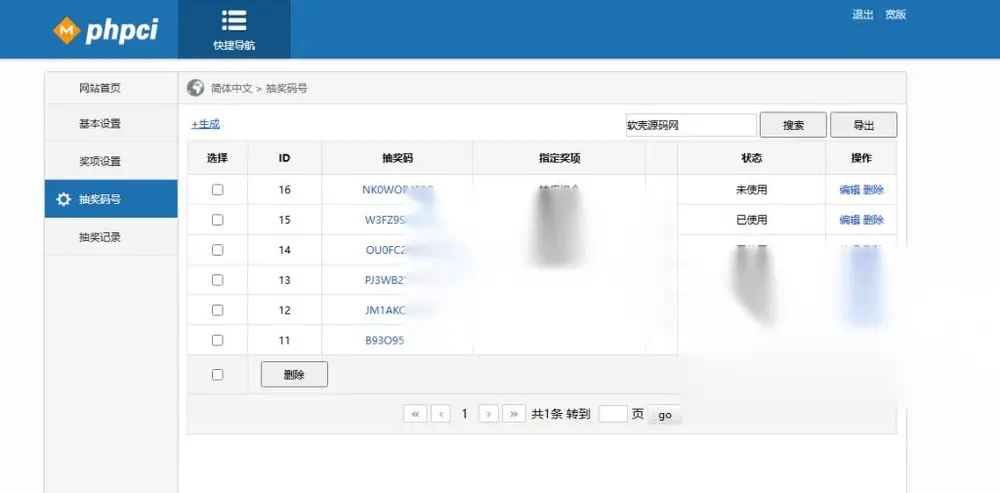Go to first page with « button
Image resolution: width=1000 pixels, height=493 pixels.
tap(415, 414)
